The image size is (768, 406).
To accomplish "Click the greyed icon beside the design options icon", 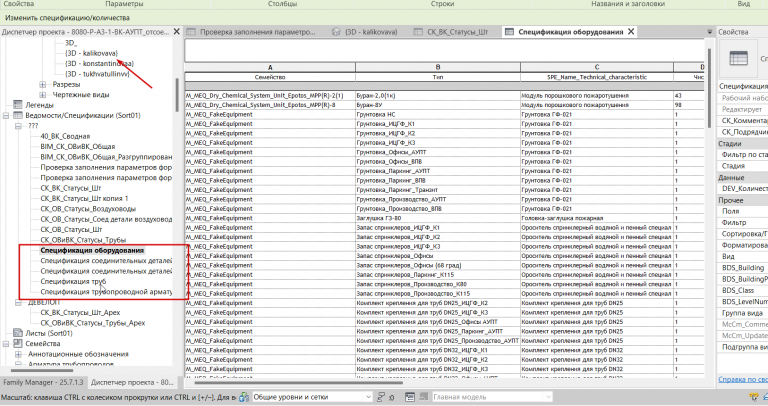I will click(x=423, y=397).
